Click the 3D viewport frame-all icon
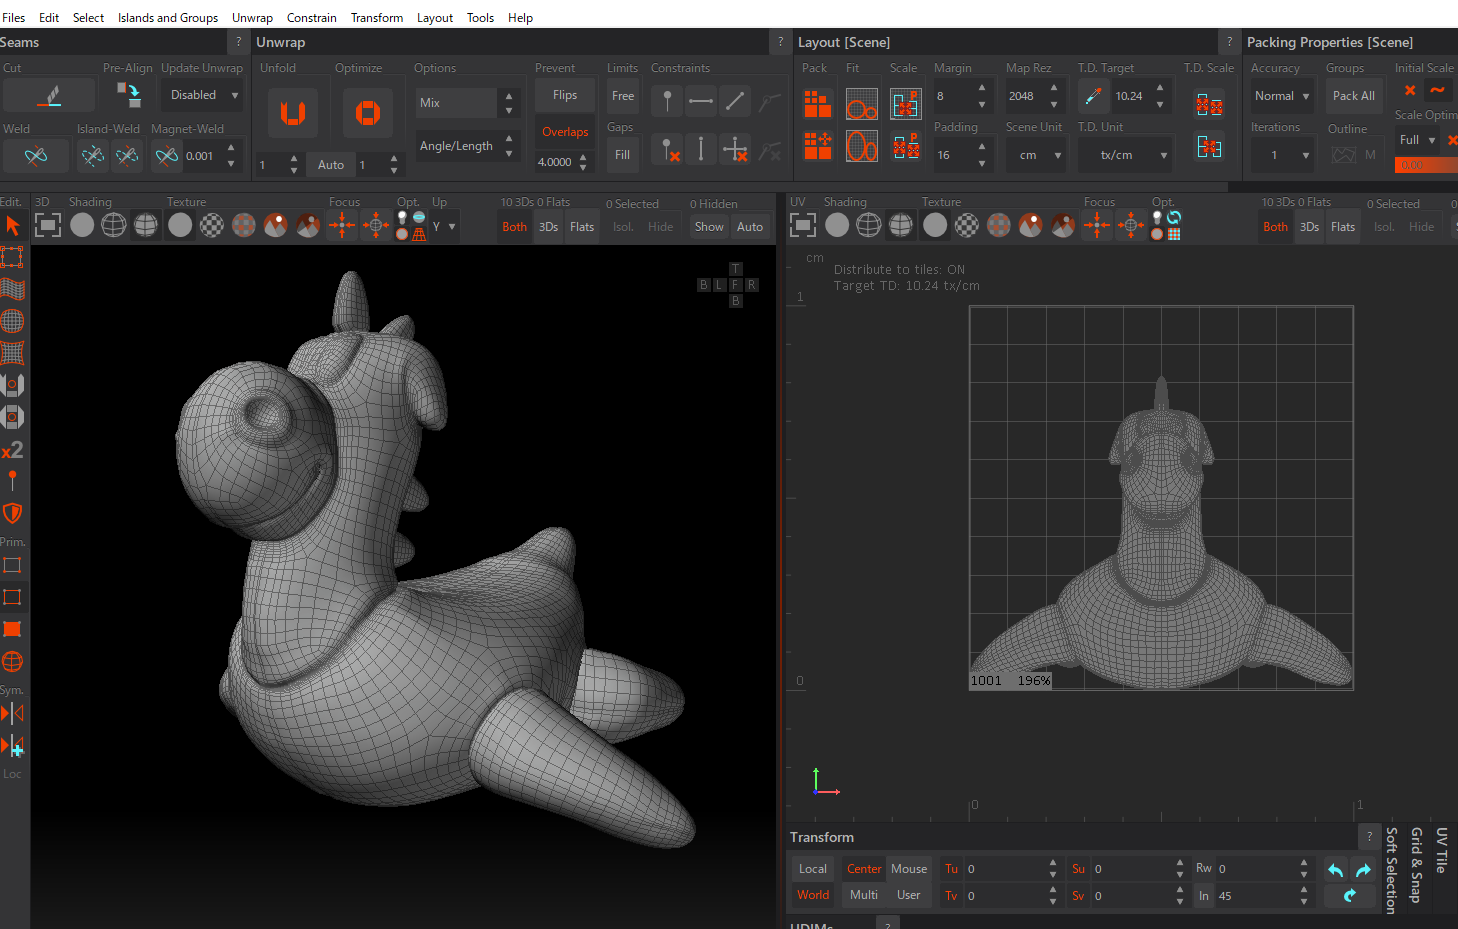 coord(48,225)
